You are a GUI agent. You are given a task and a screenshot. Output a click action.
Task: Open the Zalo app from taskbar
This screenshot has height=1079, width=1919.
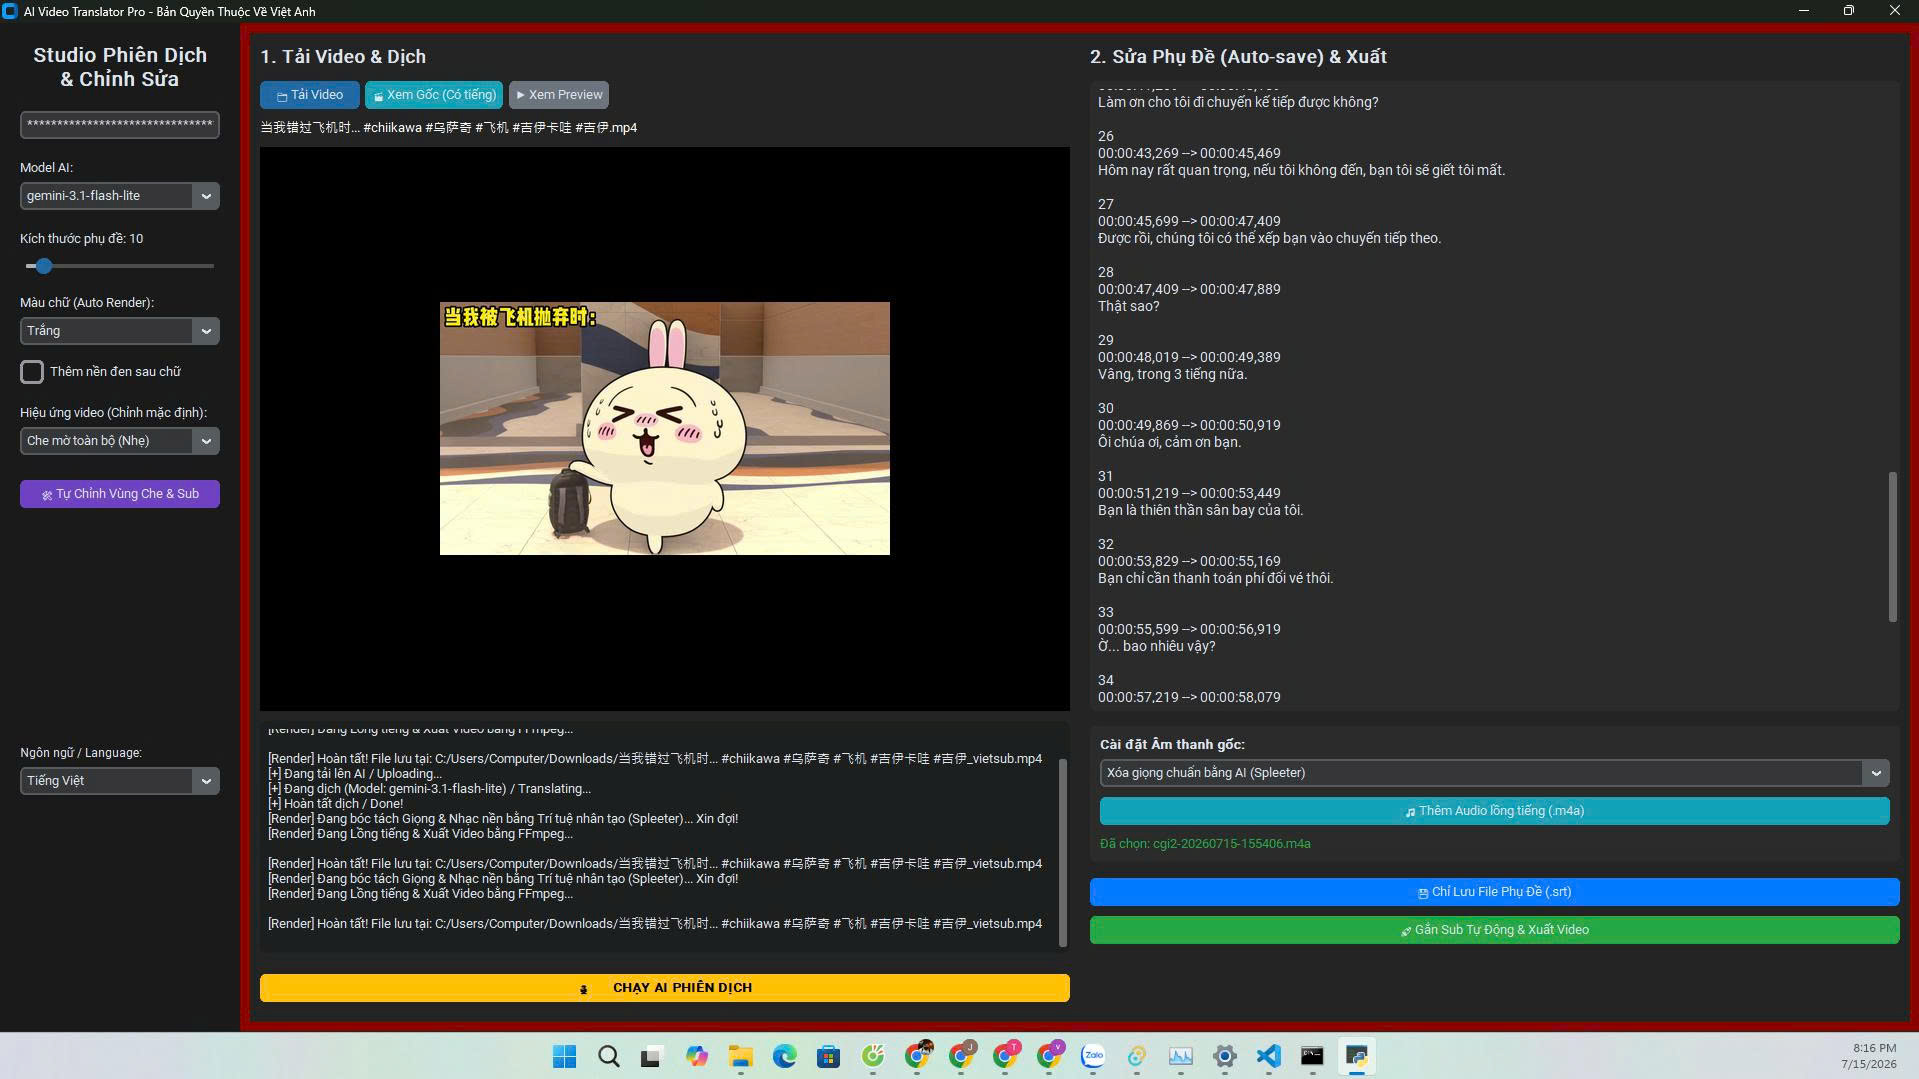click(x=1093, y=1057)
